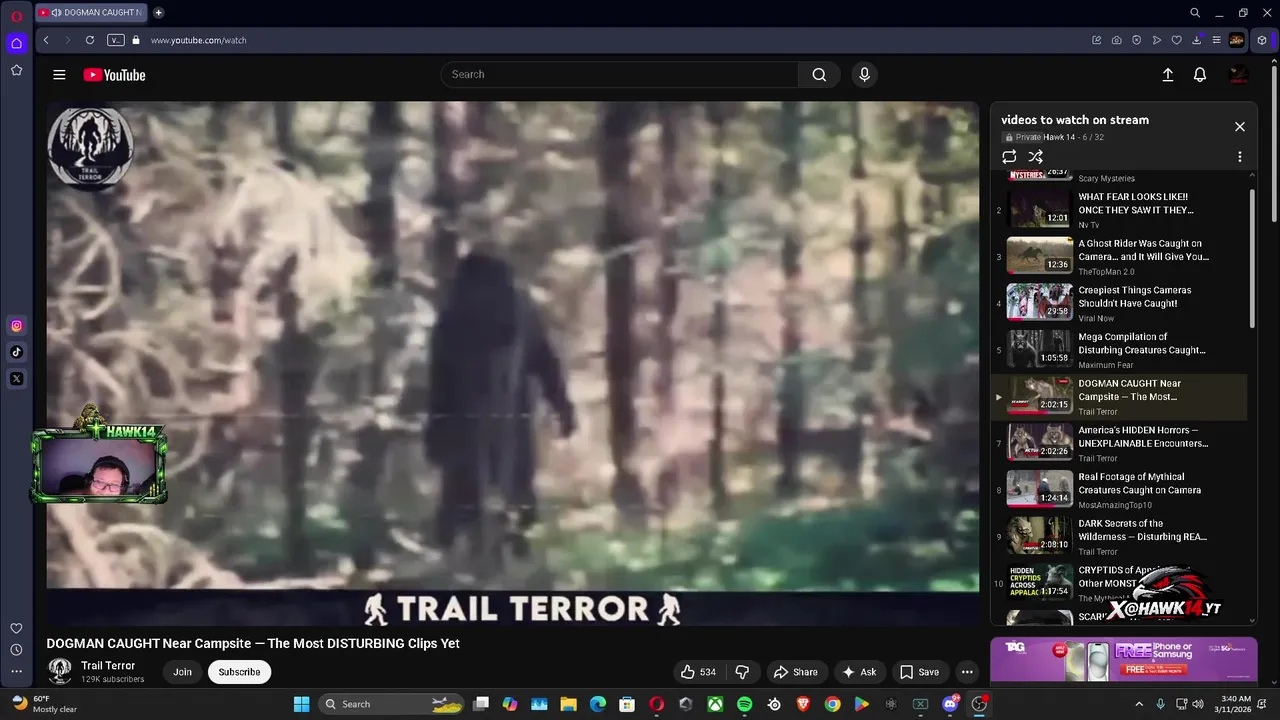The image size is (1280, 720).
Task: Play 'Mega Compilation of Disturbing Creatures Caught'
Action: pyautogui.click(x=1119, y=350)
